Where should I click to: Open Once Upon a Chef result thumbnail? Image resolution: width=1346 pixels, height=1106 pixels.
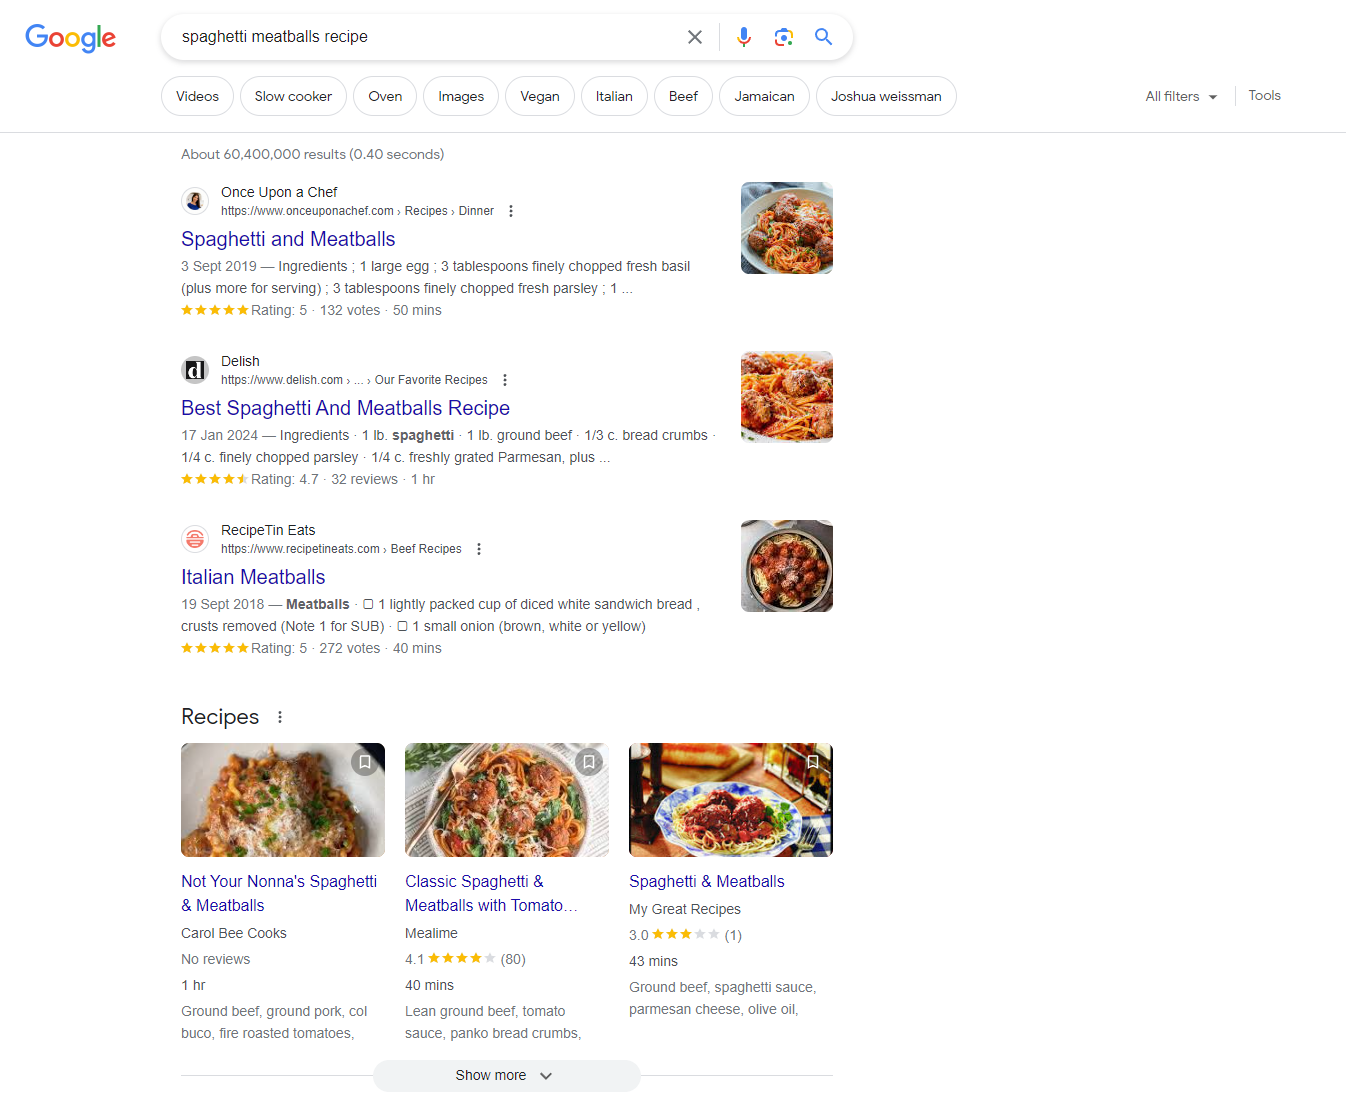[787, 228]
